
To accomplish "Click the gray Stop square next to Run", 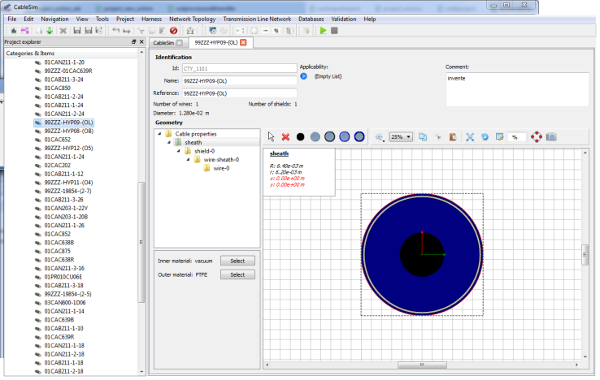I will 334,31.
